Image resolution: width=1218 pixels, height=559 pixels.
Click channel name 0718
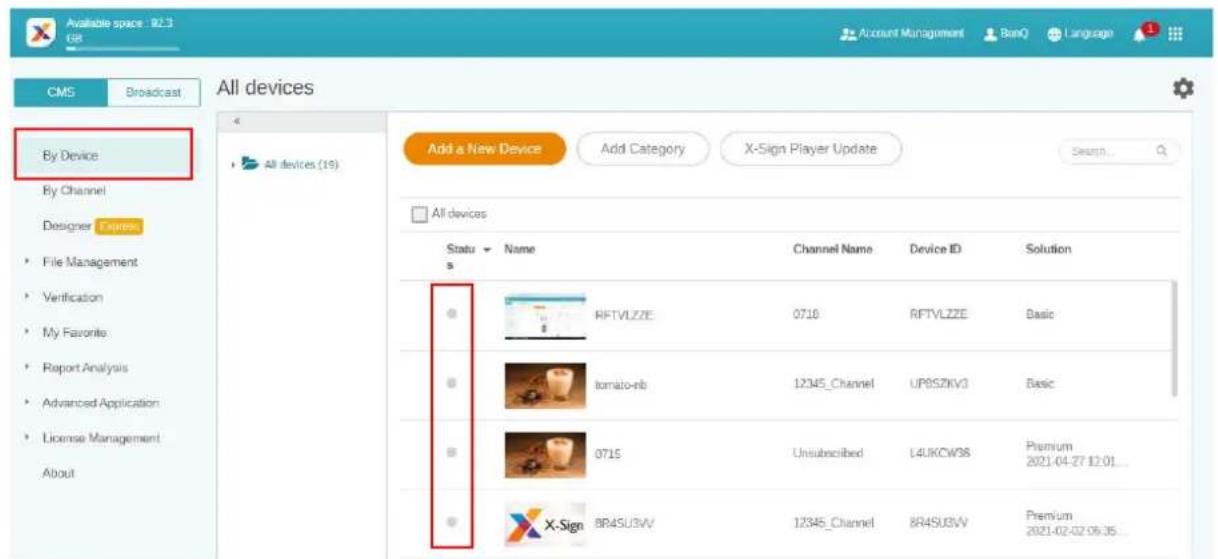click(805, 315)
